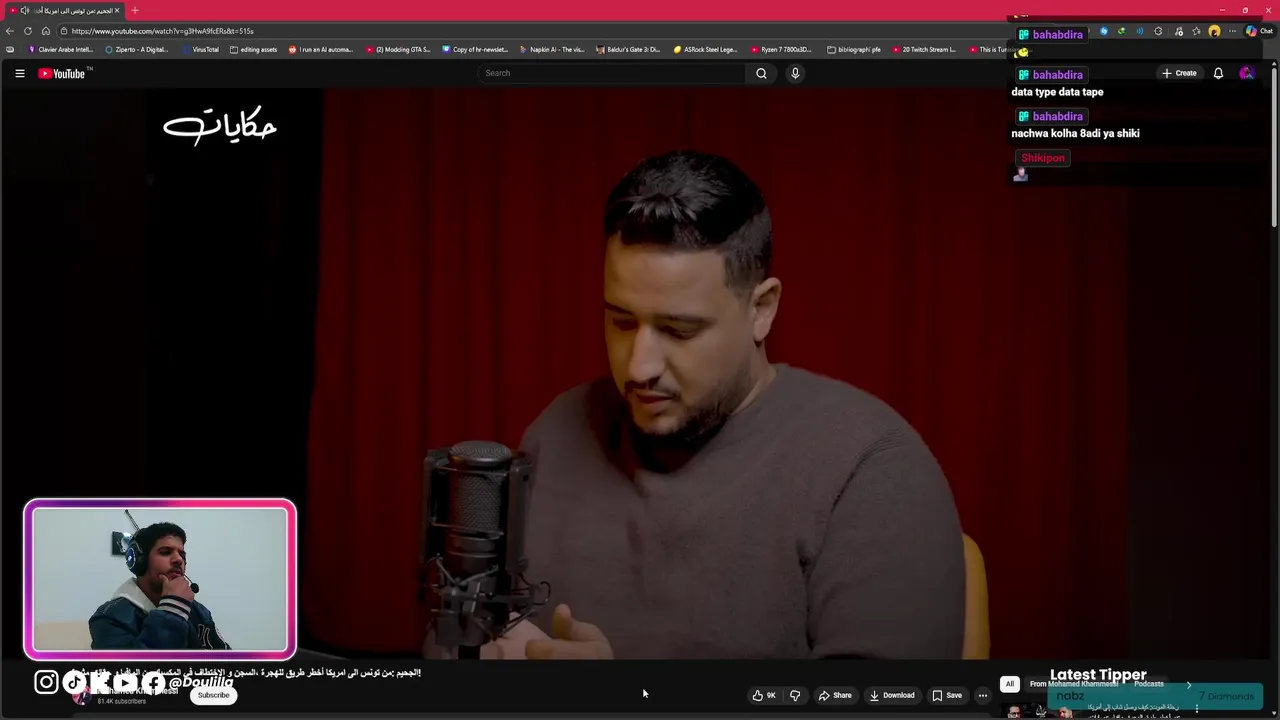The image size is (1280, 720).
Task: Open the YouTube account avatar menu
Action: [1246, 73]
